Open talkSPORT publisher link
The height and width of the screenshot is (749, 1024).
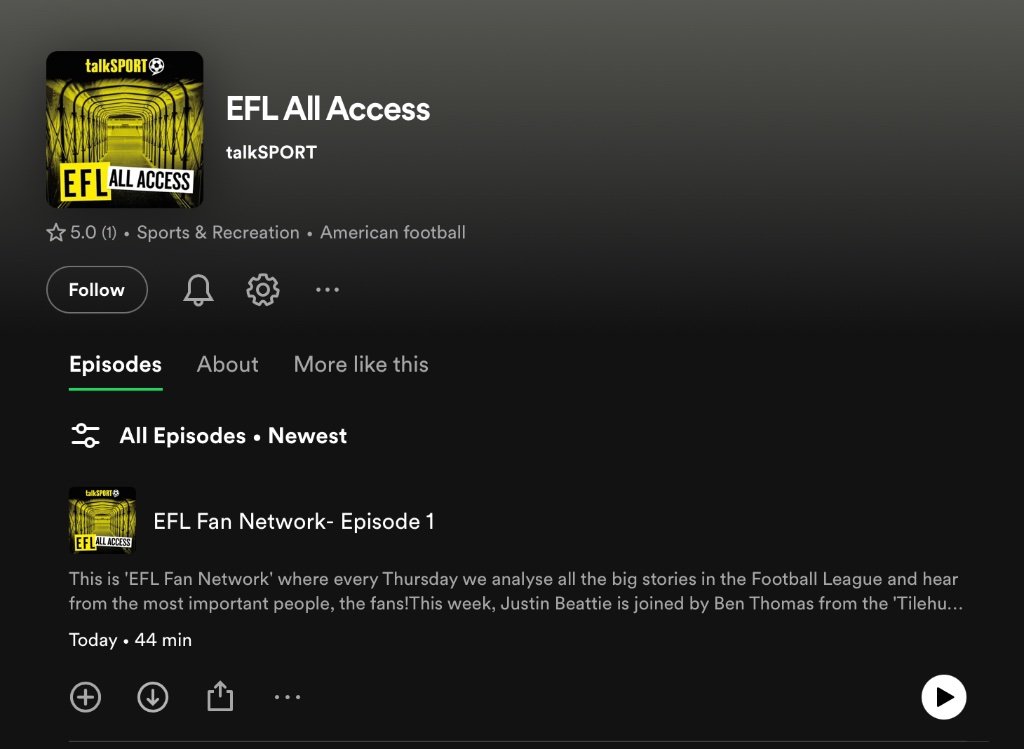271,152
